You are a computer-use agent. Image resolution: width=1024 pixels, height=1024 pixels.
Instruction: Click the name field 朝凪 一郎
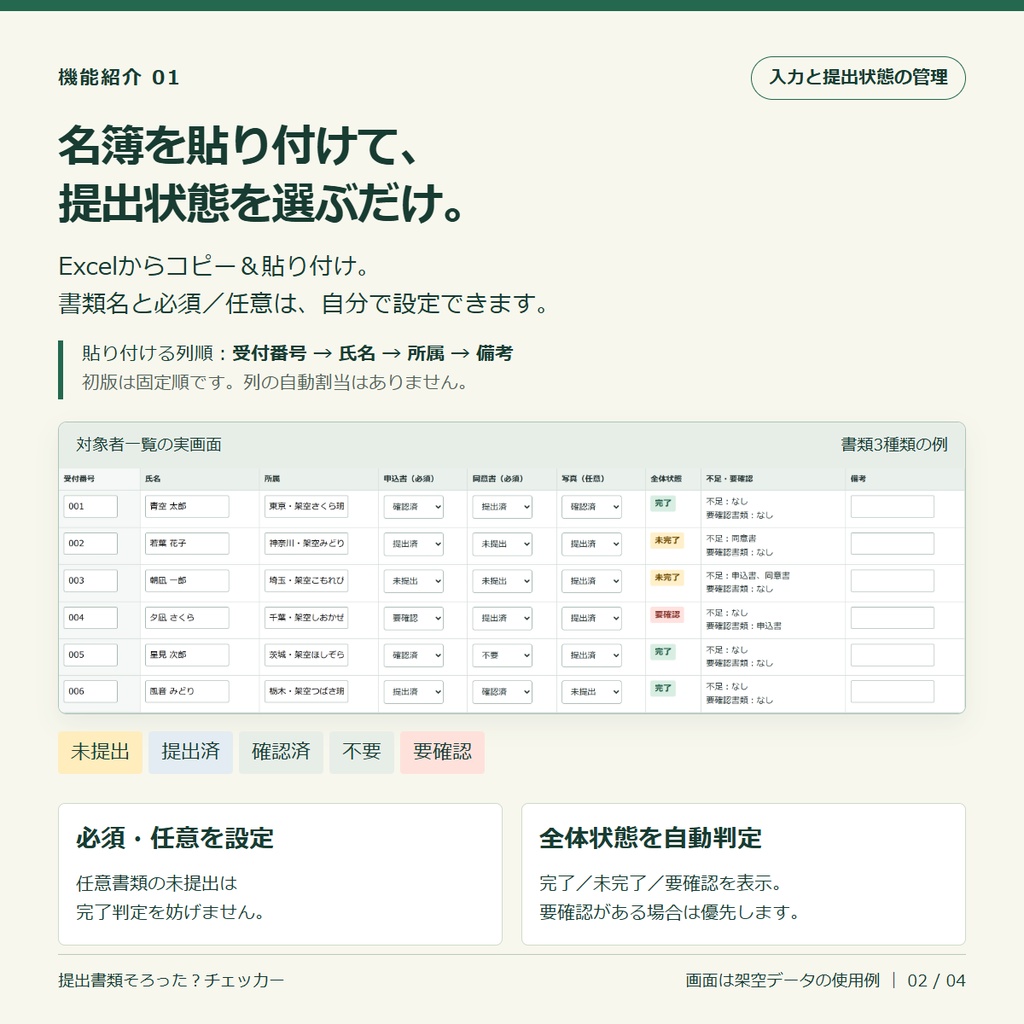tap(187, 581)
